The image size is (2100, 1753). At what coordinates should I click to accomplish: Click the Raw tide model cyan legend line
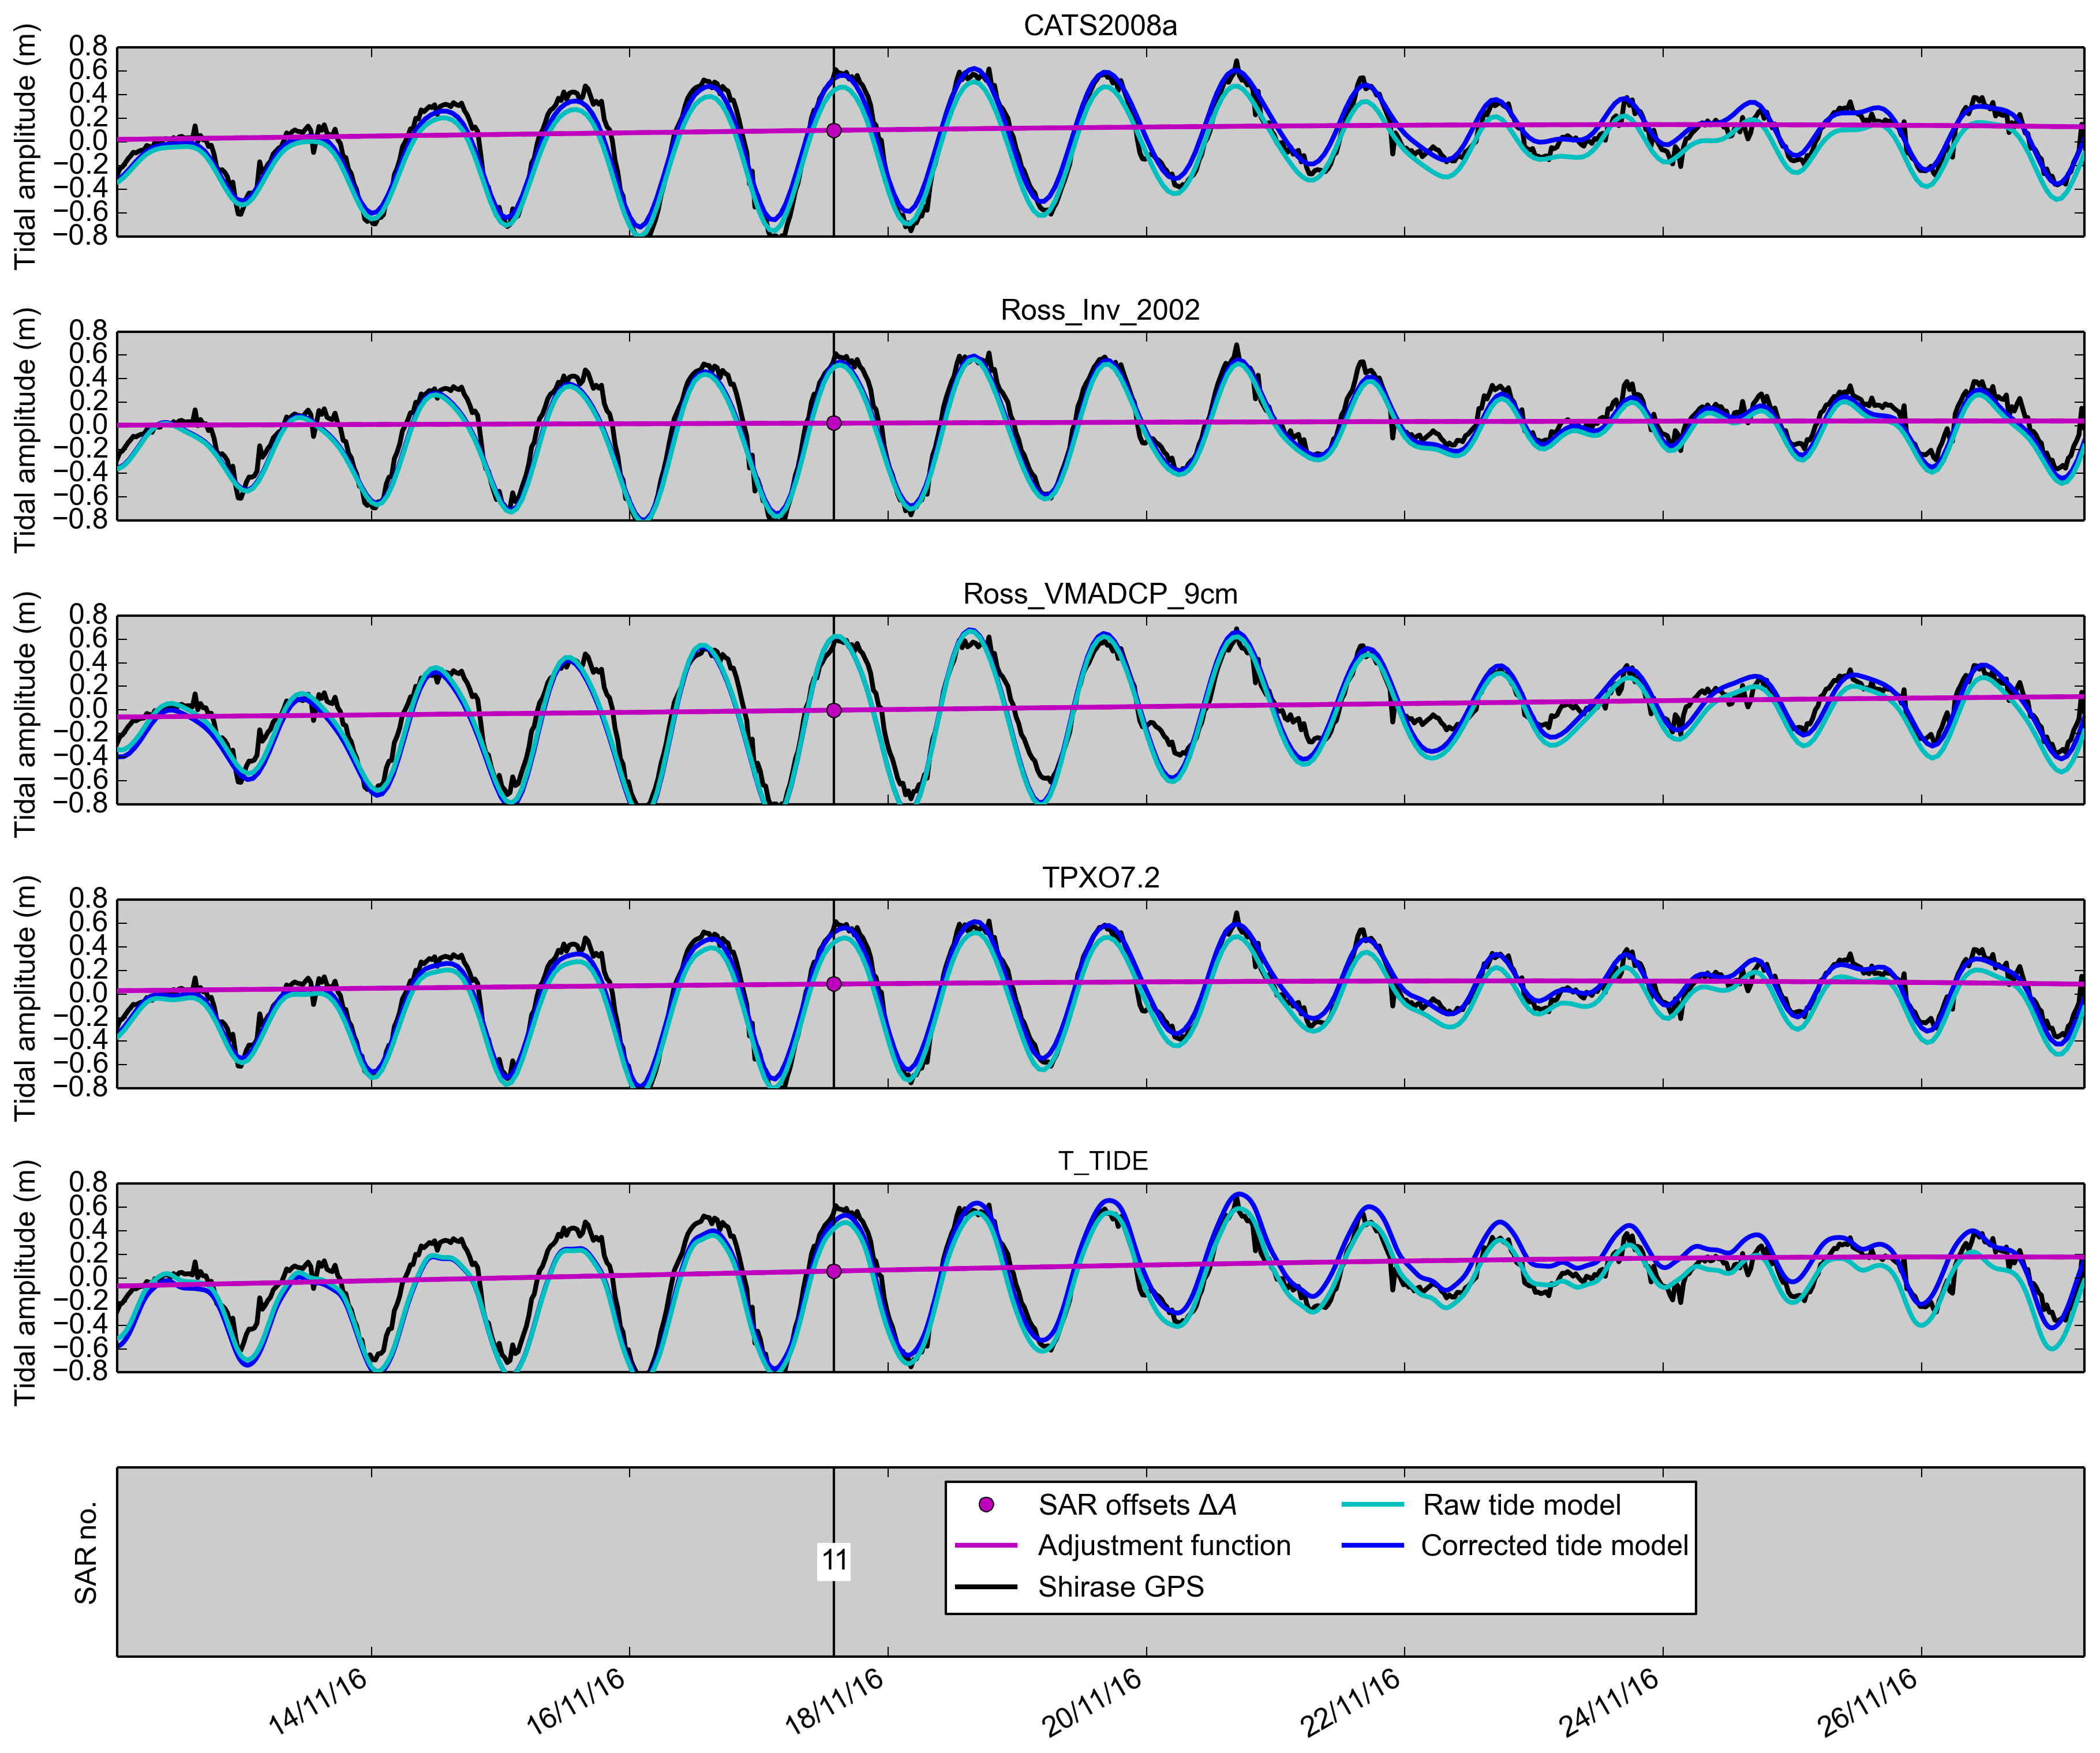coord(1372,1504)
